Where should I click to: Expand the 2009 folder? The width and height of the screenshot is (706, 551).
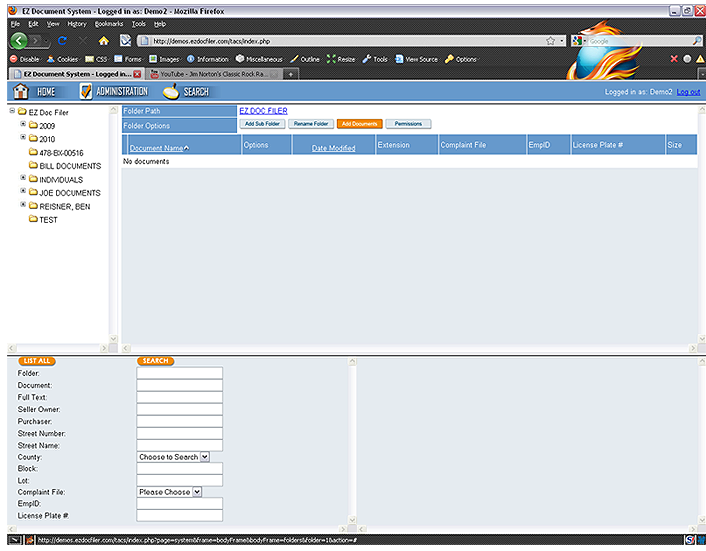[x=23, y=123]
